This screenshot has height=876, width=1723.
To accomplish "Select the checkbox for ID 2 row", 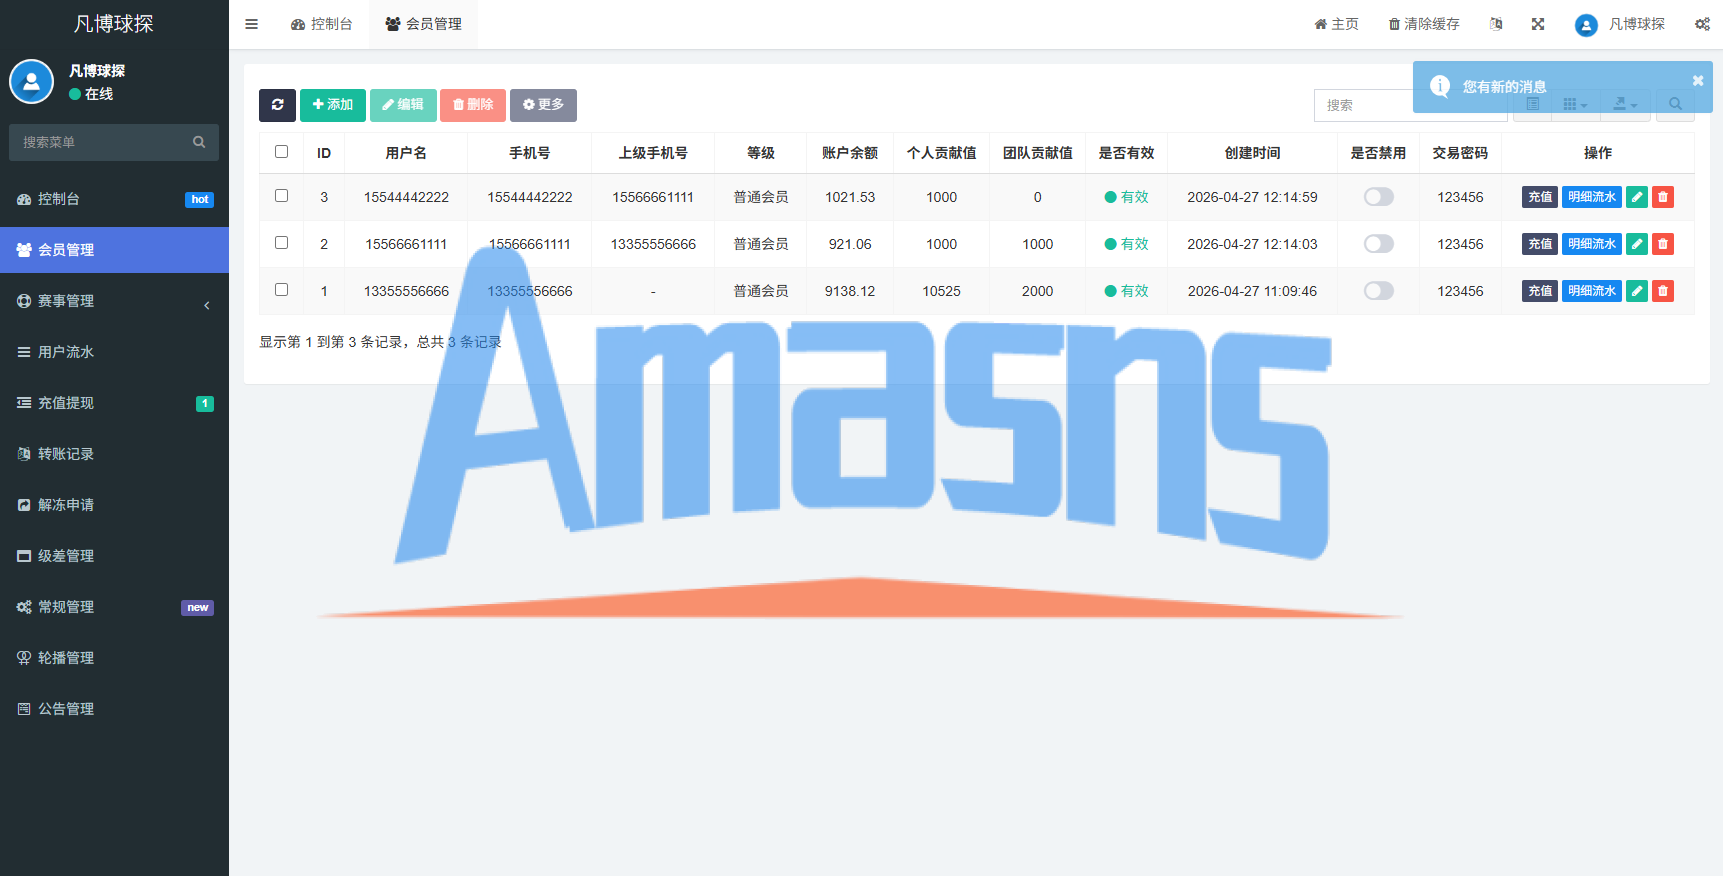I will click(x=281, y=243).
